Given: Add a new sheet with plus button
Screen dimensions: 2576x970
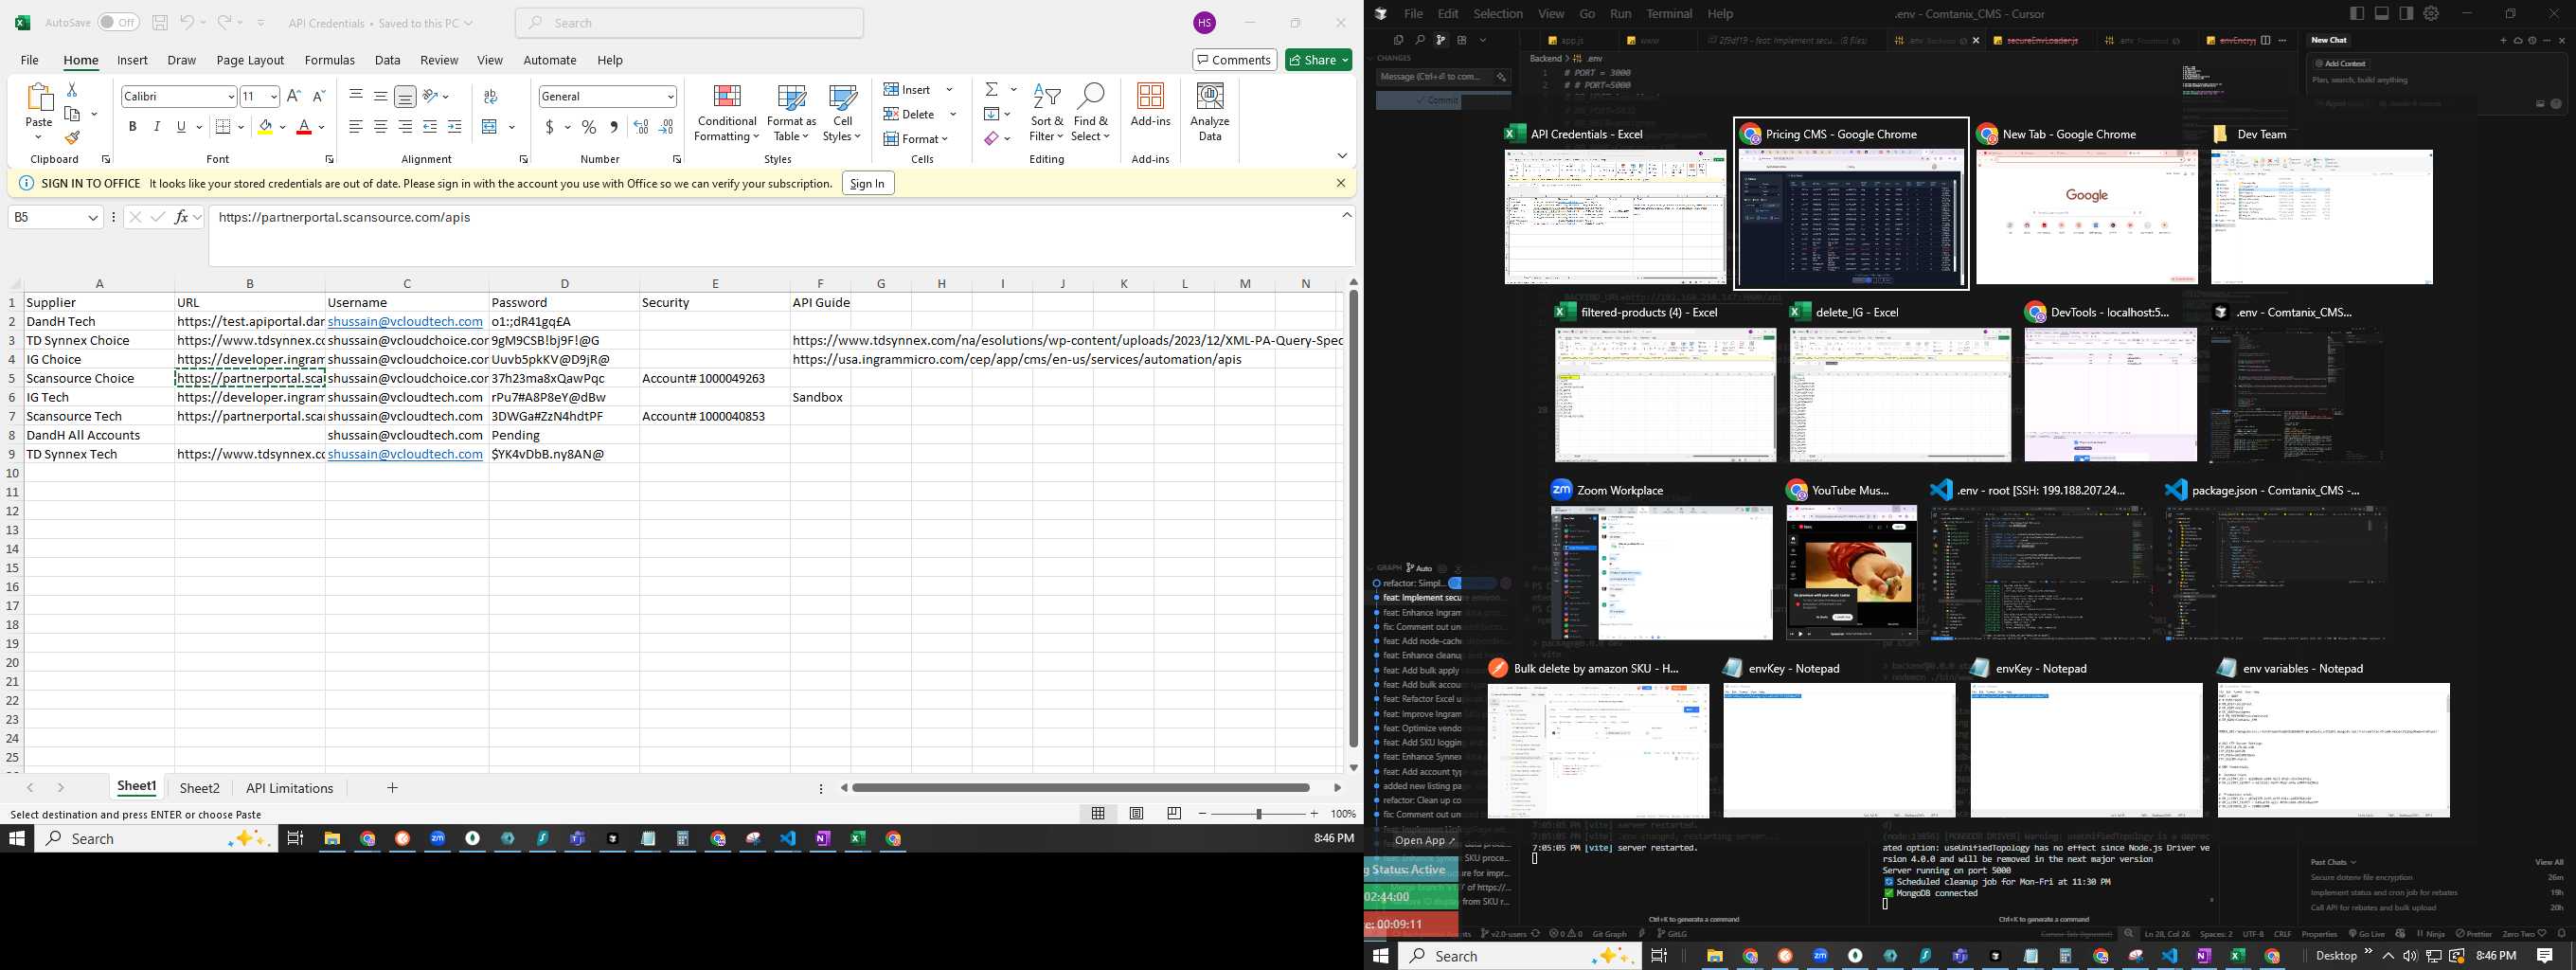Looking at the screenshot, I should (x=392, y=788).
